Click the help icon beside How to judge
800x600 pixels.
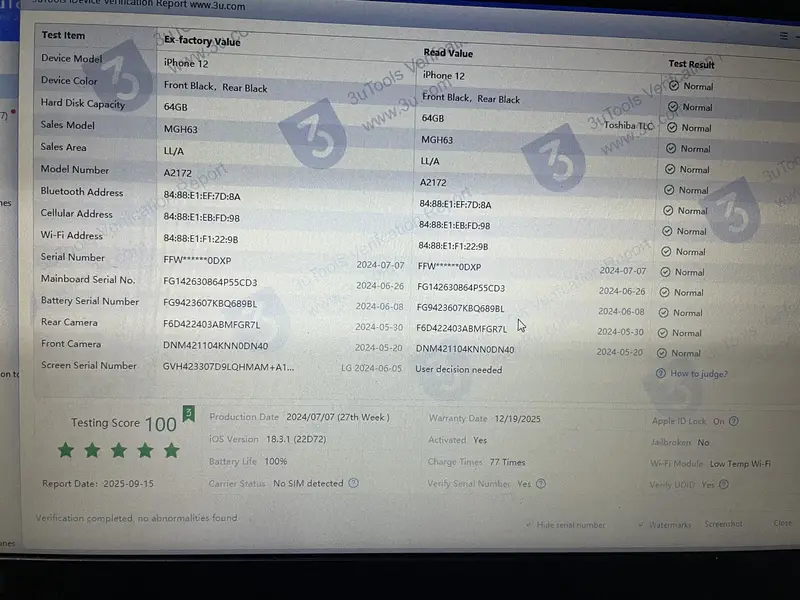(x=661, y=374)
